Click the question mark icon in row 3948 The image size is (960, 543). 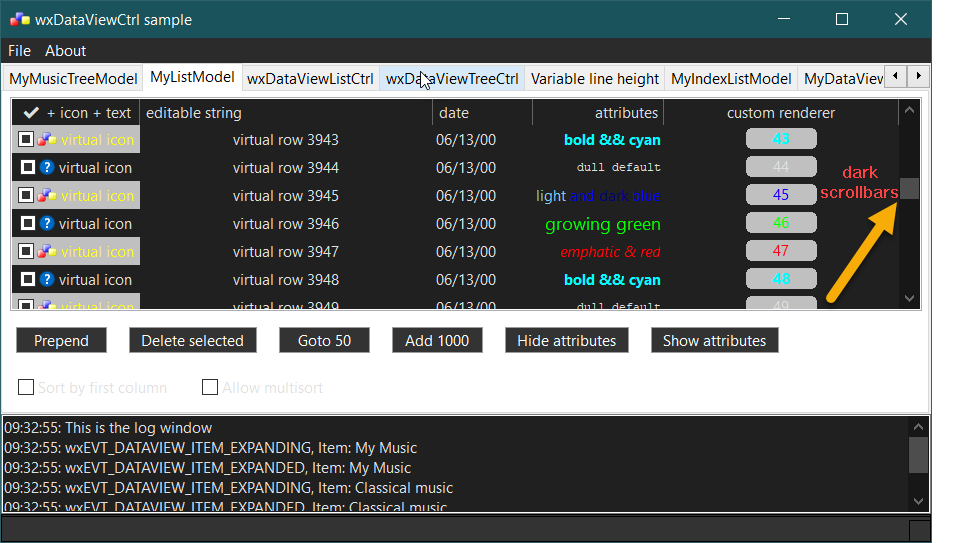[47, 279]
